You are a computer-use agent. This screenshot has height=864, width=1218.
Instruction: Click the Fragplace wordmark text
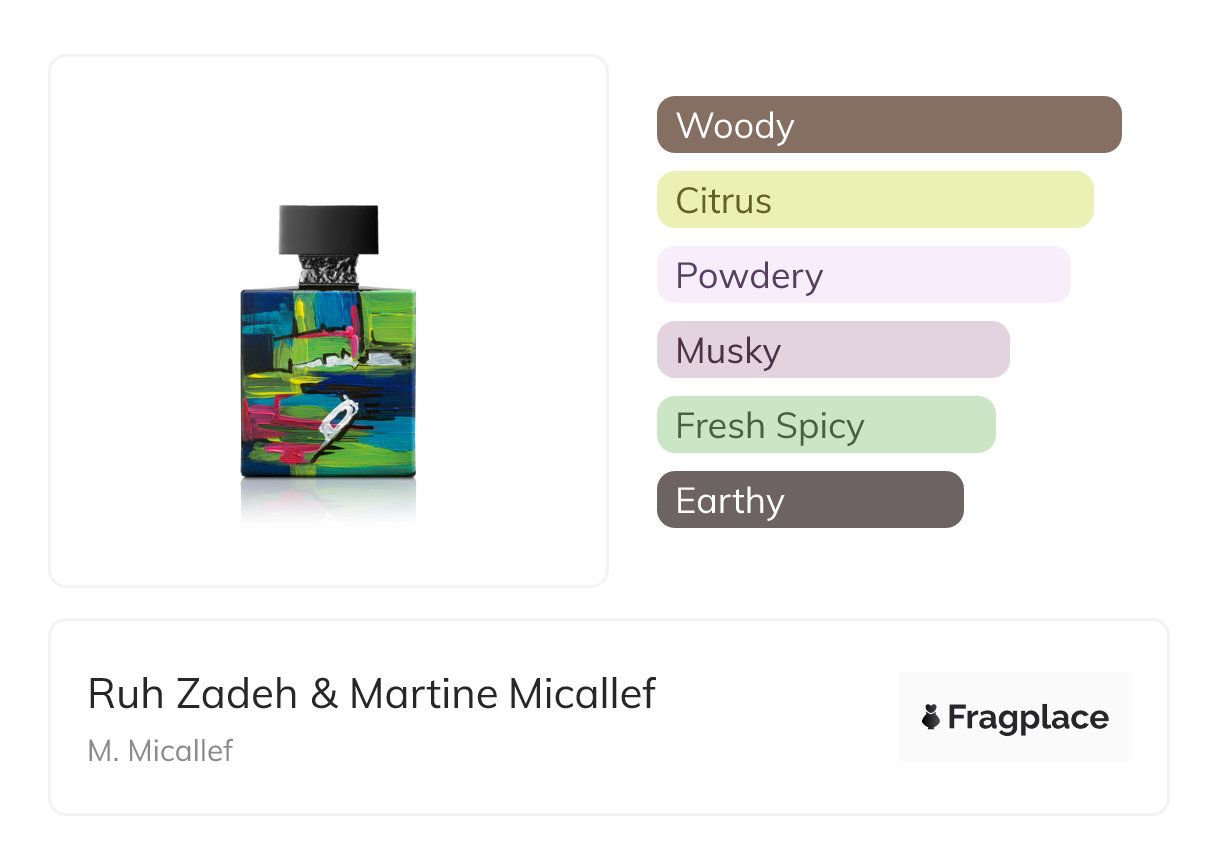[x=1028, y=718]
